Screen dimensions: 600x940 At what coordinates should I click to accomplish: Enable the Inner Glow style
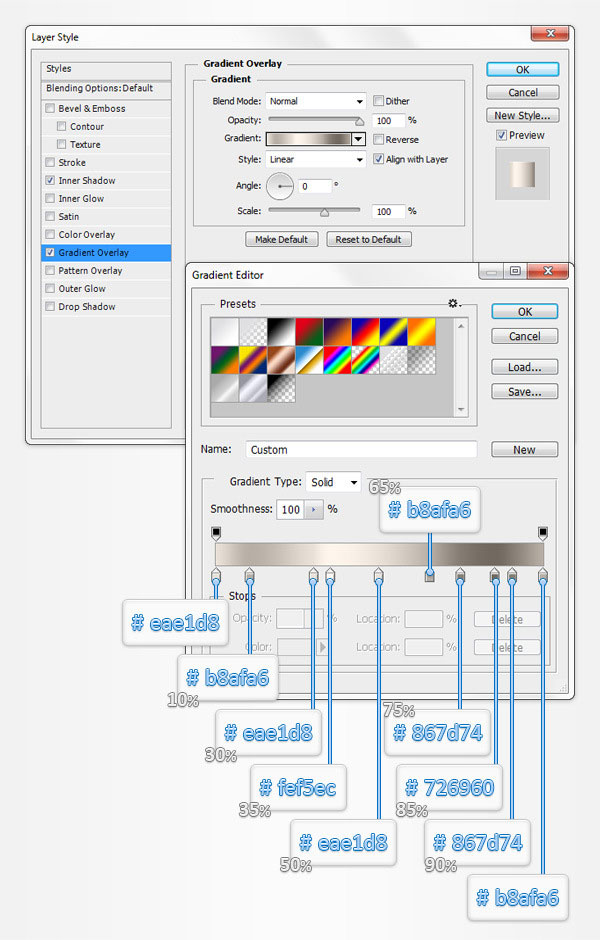click(50, 198)
